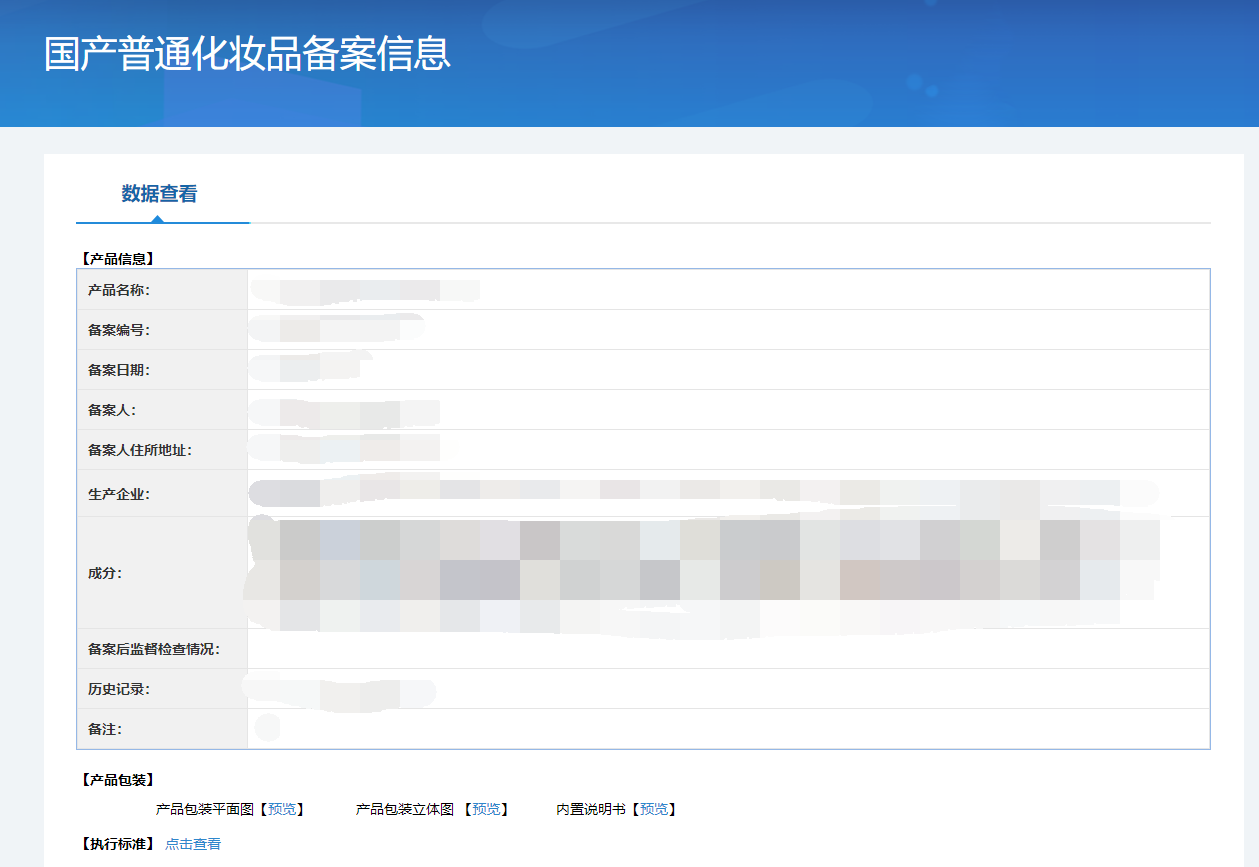Click the tab indicator triangle under 数据查看
The image size is (1259, 867).
point(157,219)
